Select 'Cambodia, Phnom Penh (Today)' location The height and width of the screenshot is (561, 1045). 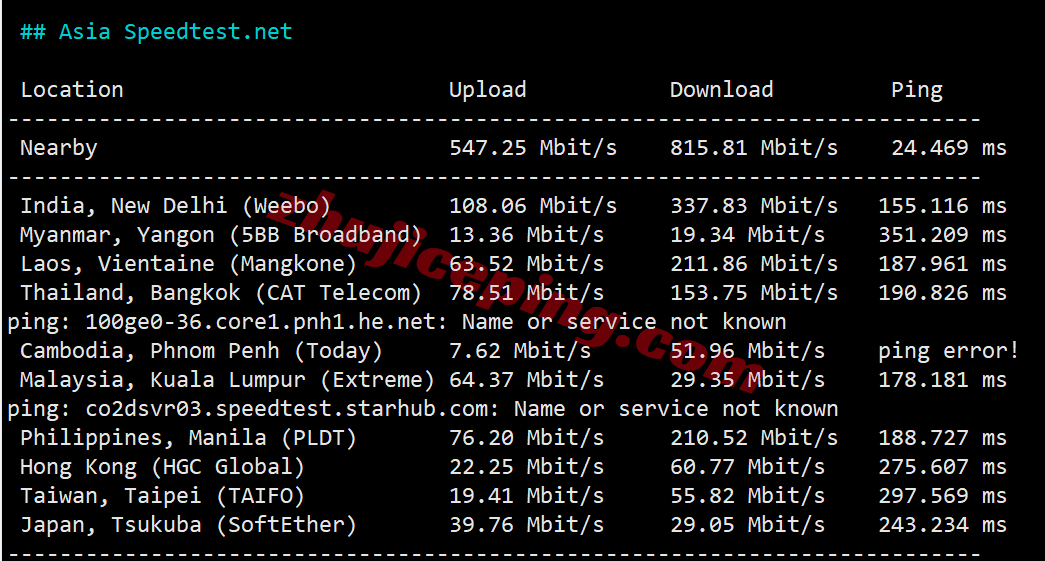pos(201,351)
